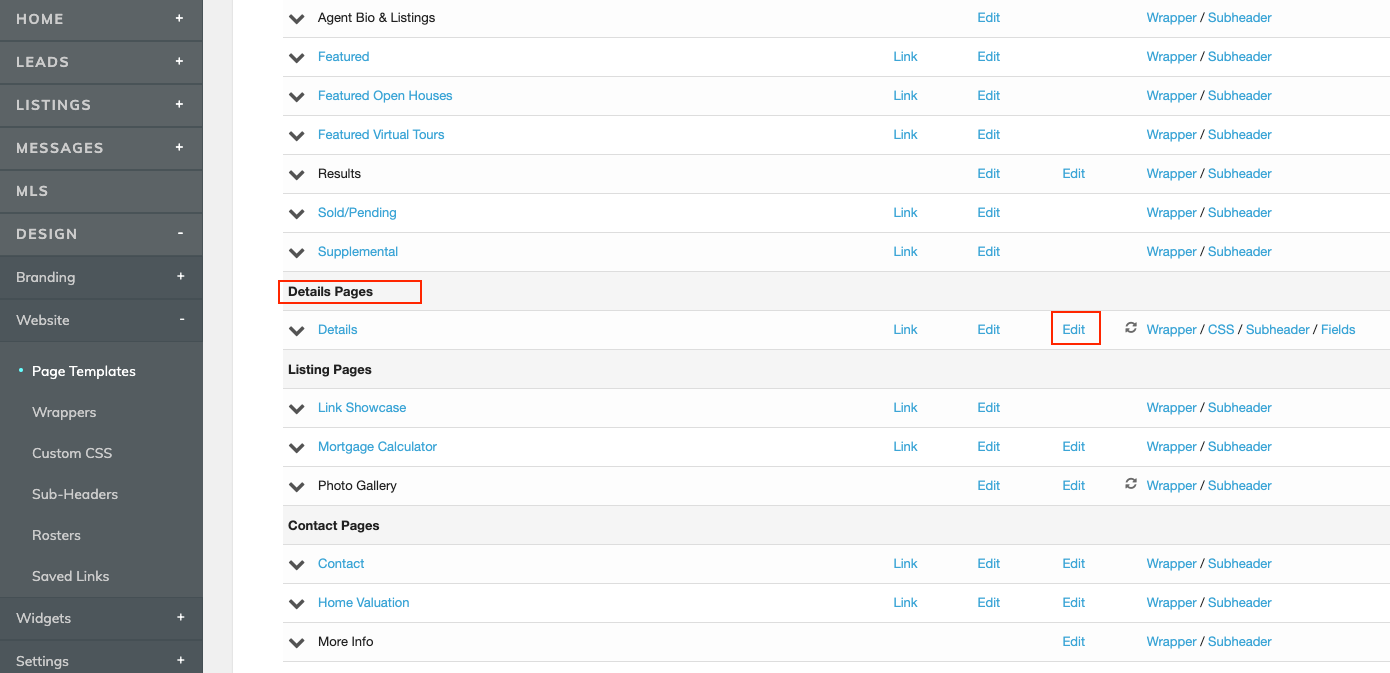This screenshot has height=673, width=1390.
Task: Expand Widgets using its plus icon
Action: tap(180, 618)
